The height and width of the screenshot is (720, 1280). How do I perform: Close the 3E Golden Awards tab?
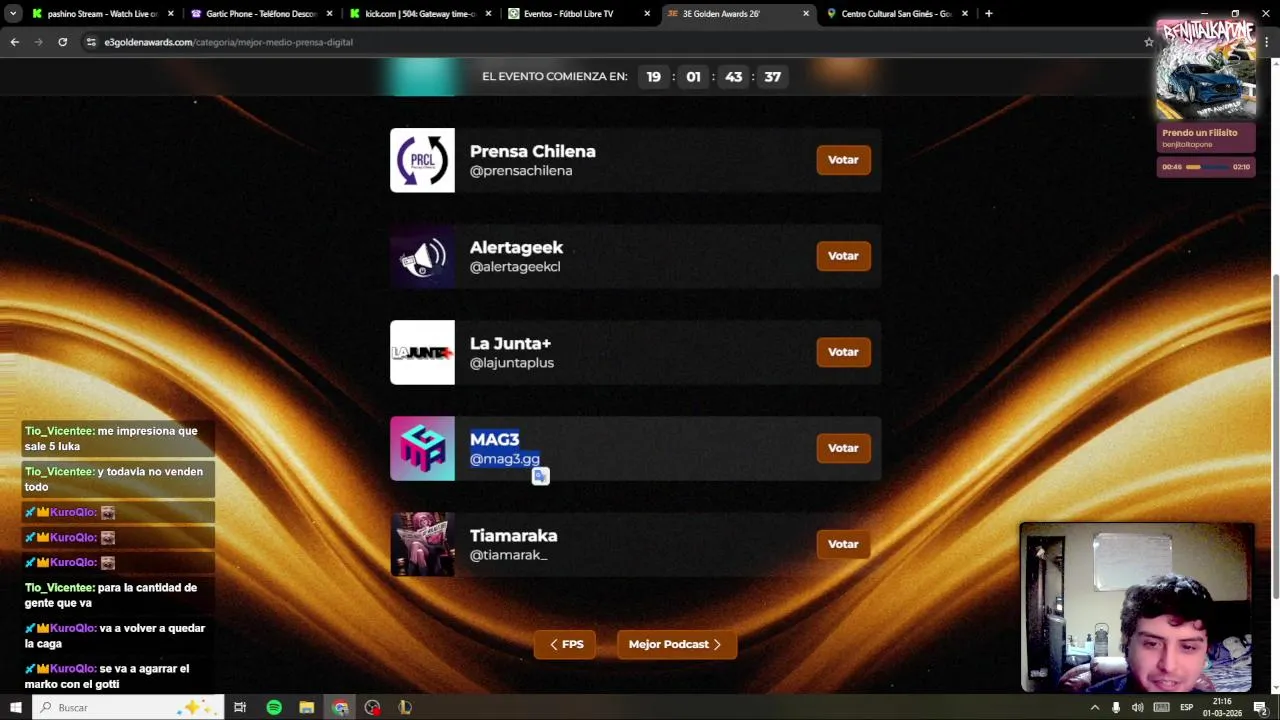point(806,14)
